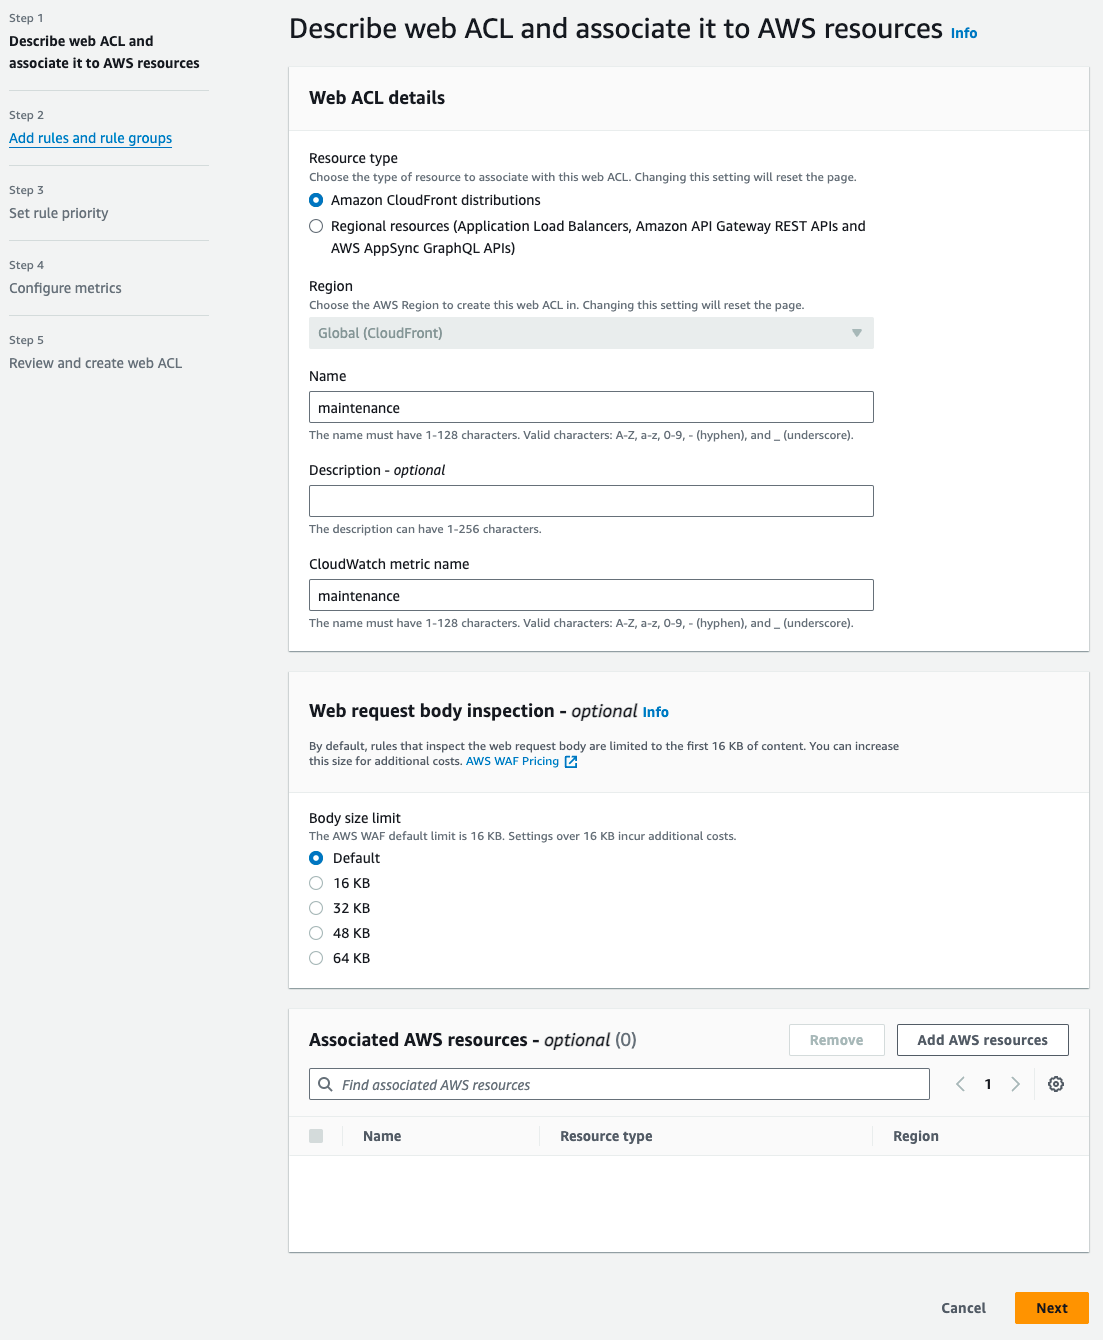Click Info link next to page title
Image resolution: width=1103 pixels, height=1340 pixels.
(x=964, y=33)
